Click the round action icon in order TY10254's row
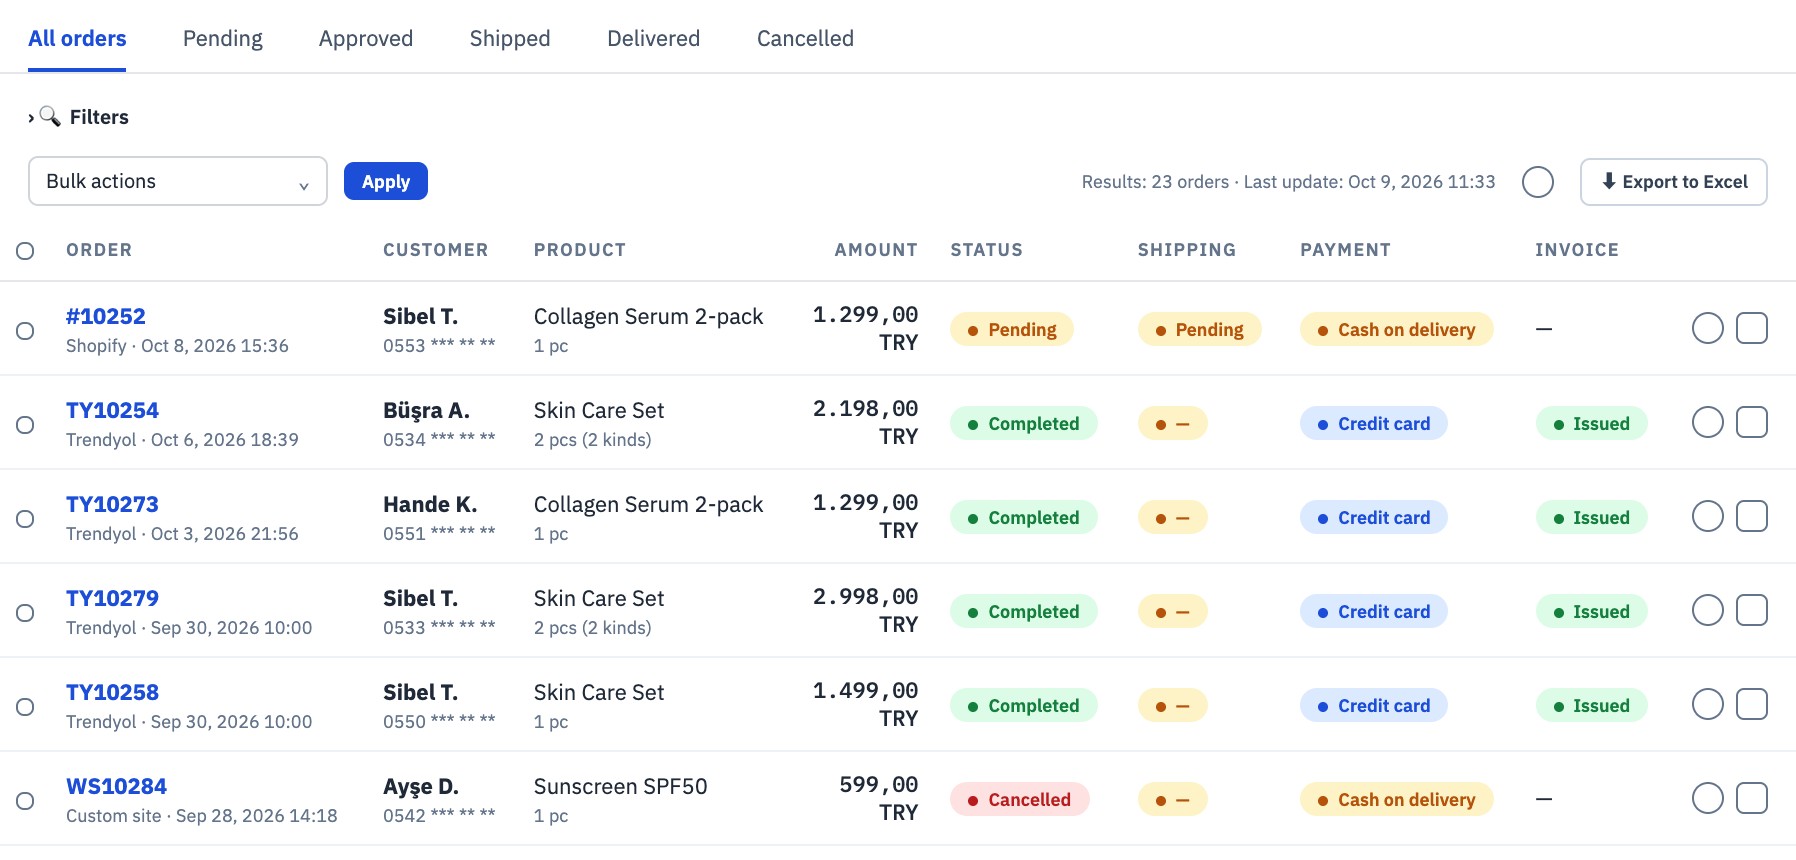 coord(1707,422)
